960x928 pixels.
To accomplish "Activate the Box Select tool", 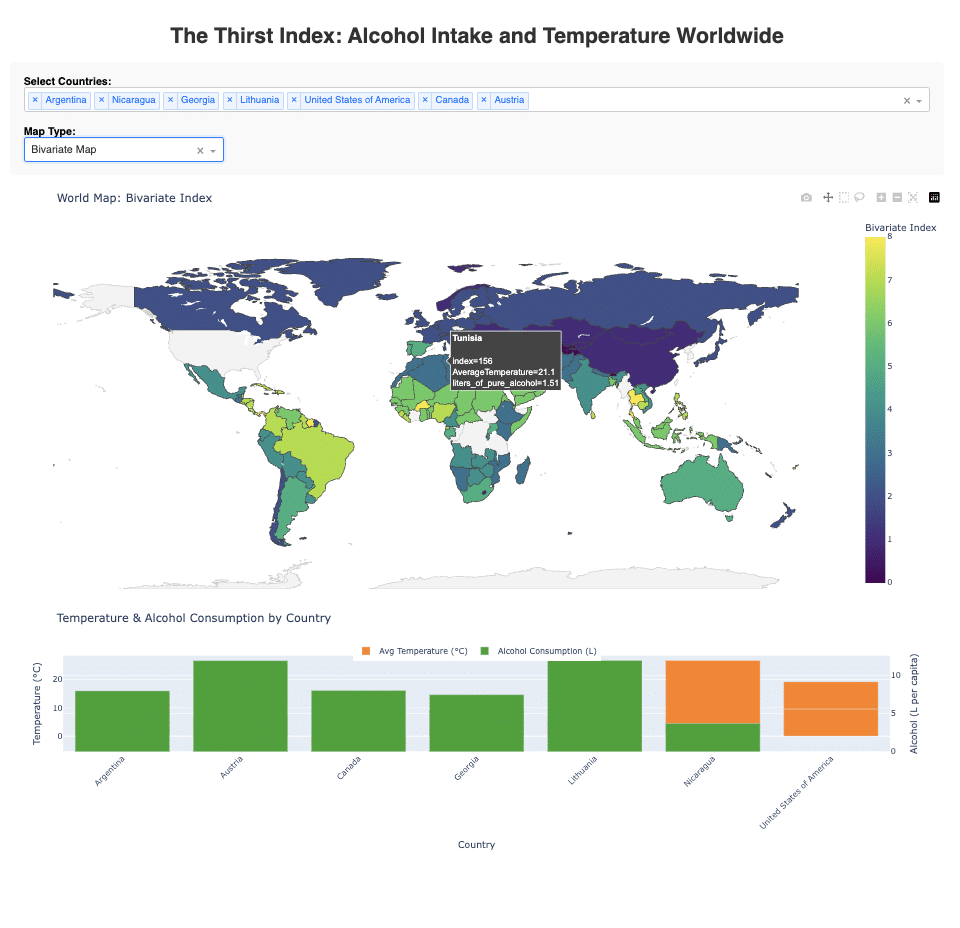I will click(844, 198).
